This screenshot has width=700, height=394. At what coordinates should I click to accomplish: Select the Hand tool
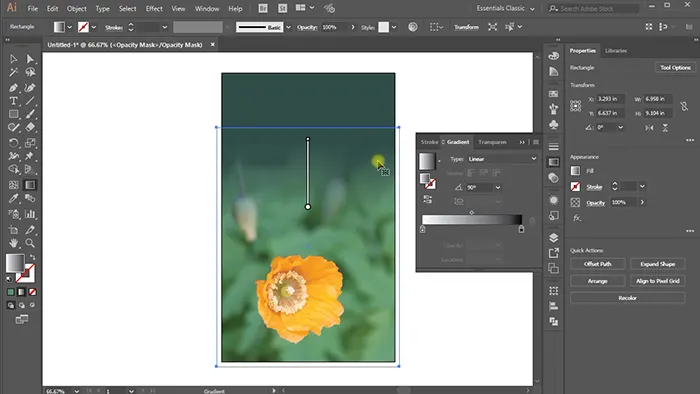(13, 244)
